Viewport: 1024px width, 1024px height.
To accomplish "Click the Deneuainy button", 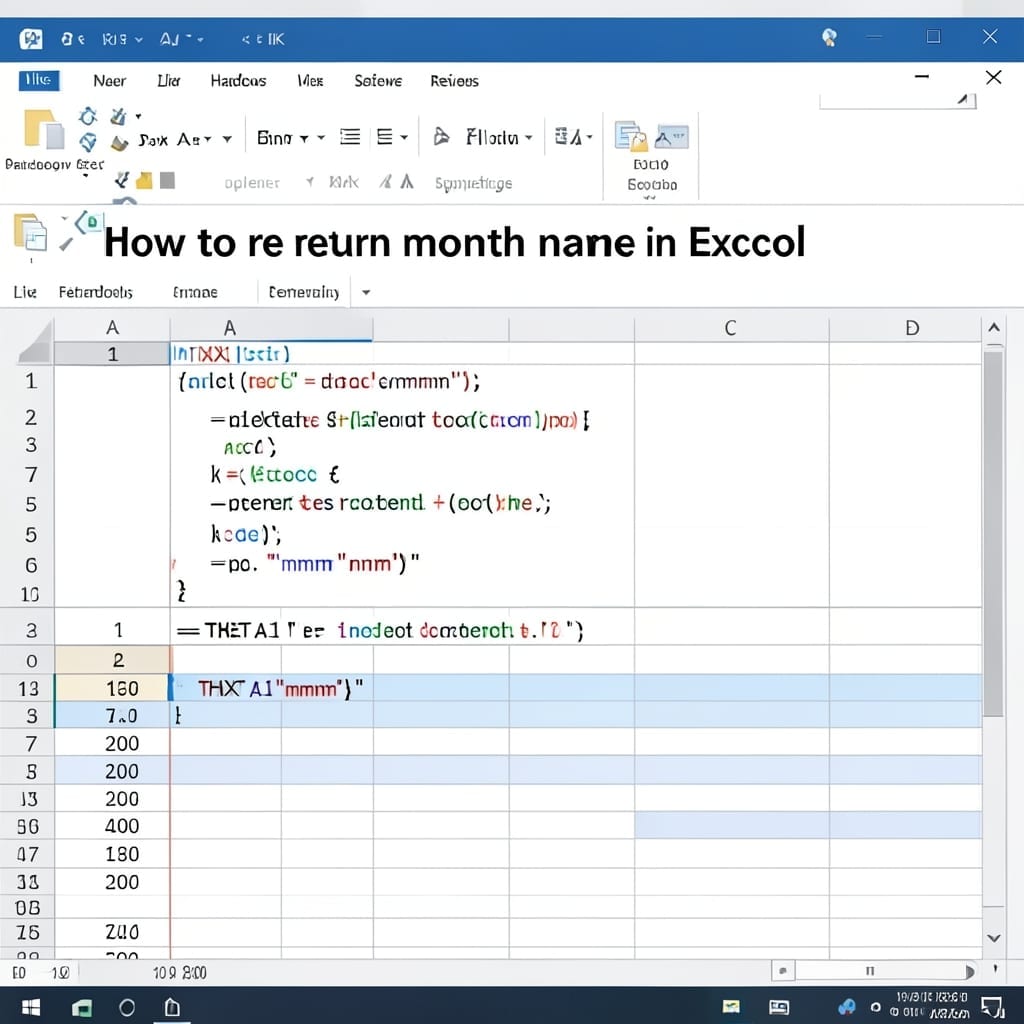I will [x=304, y=292].
